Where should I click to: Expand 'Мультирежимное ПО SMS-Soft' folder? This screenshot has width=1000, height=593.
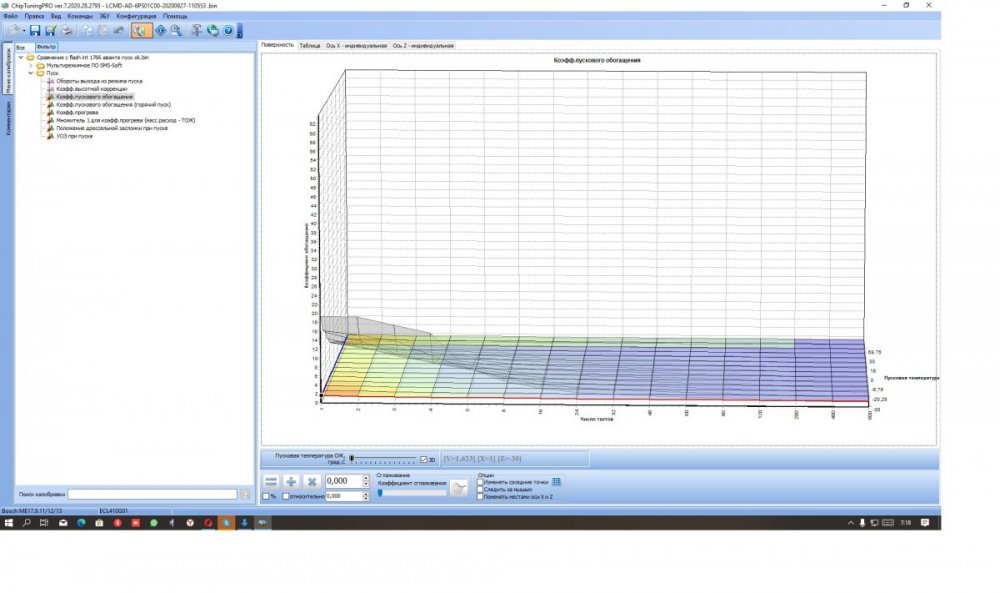(x=31, y=65)
